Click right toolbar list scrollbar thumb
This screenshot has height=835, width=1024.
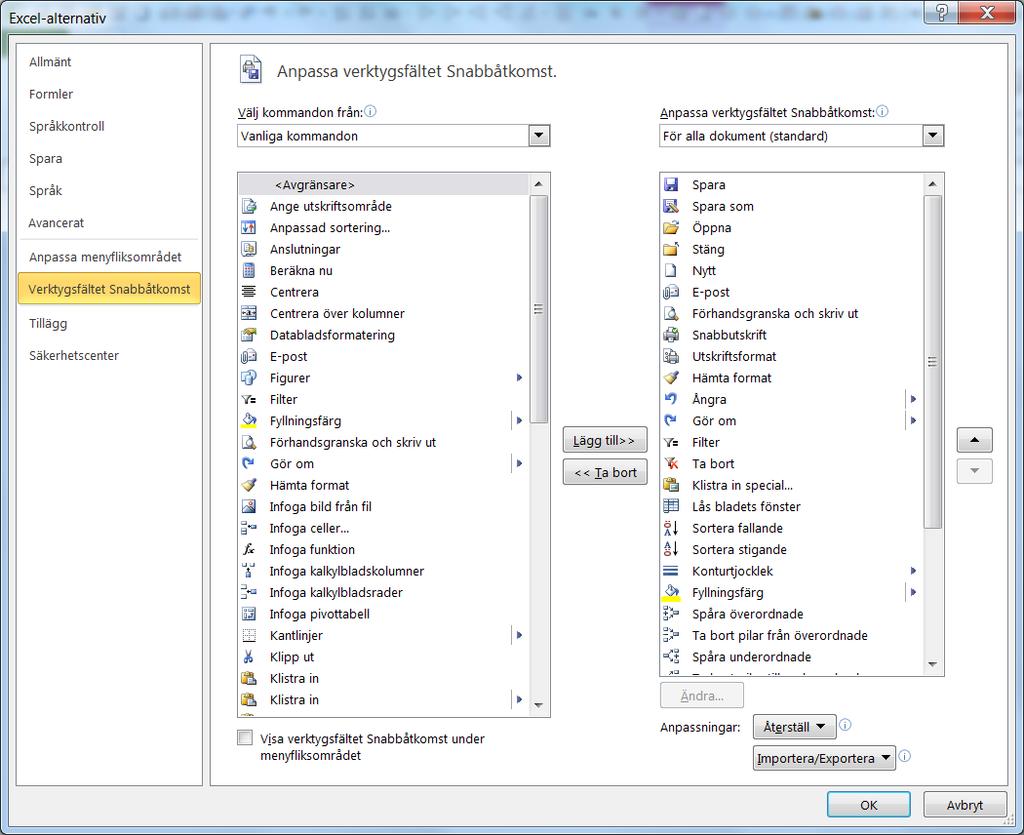click(x=933, y=361)
